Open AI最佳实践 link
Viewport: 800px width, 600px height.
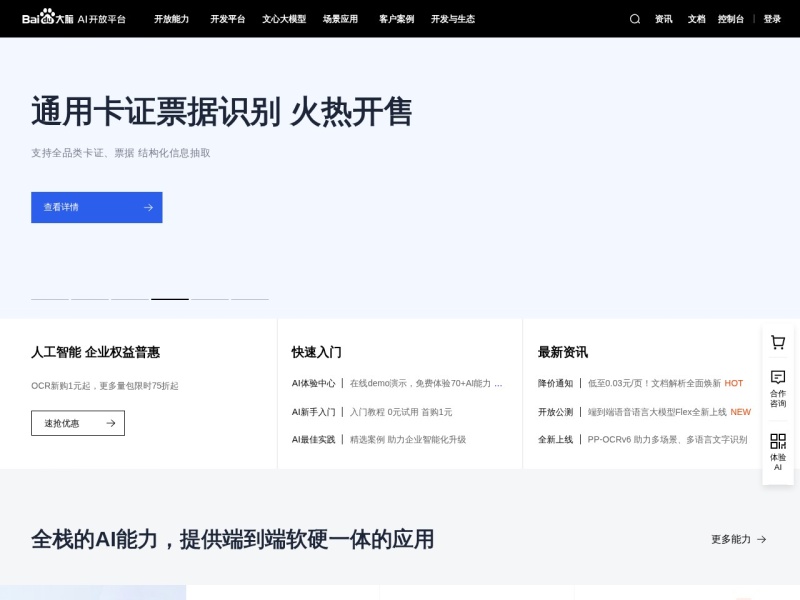[x=379, y=439]
